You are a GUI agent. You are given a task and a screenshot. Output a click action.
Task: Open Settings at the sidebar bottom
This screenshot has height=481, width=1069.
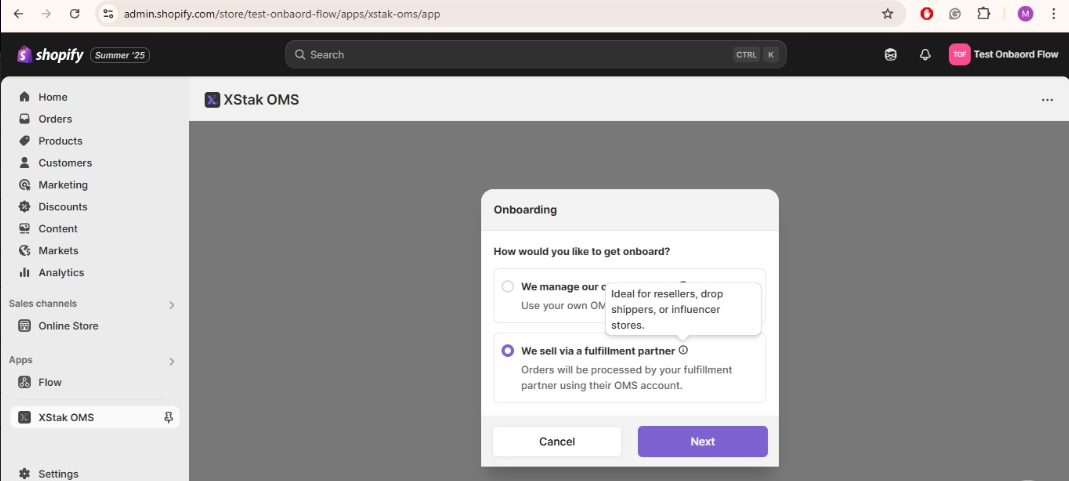[x=58, y=474]
